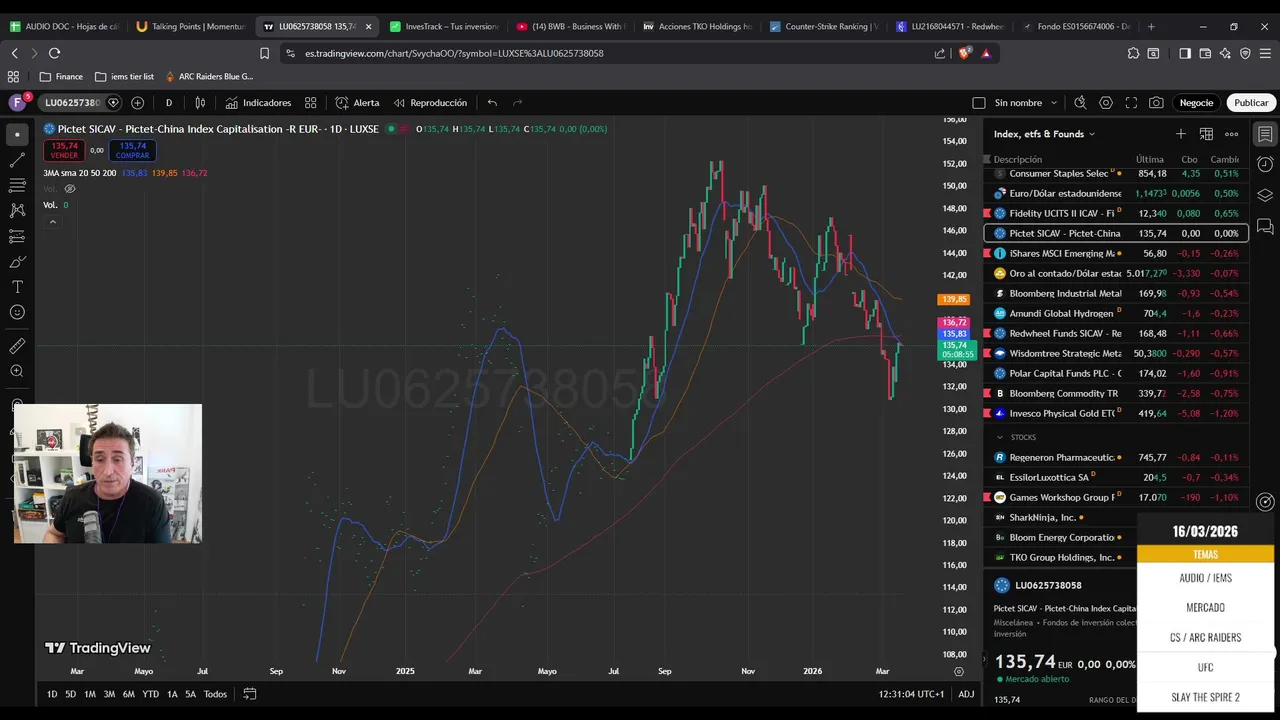The image size is (1280, 720).
Task: Open the go-to-date calendar icon
Action: pyautogui.click(x=250, y=694)
